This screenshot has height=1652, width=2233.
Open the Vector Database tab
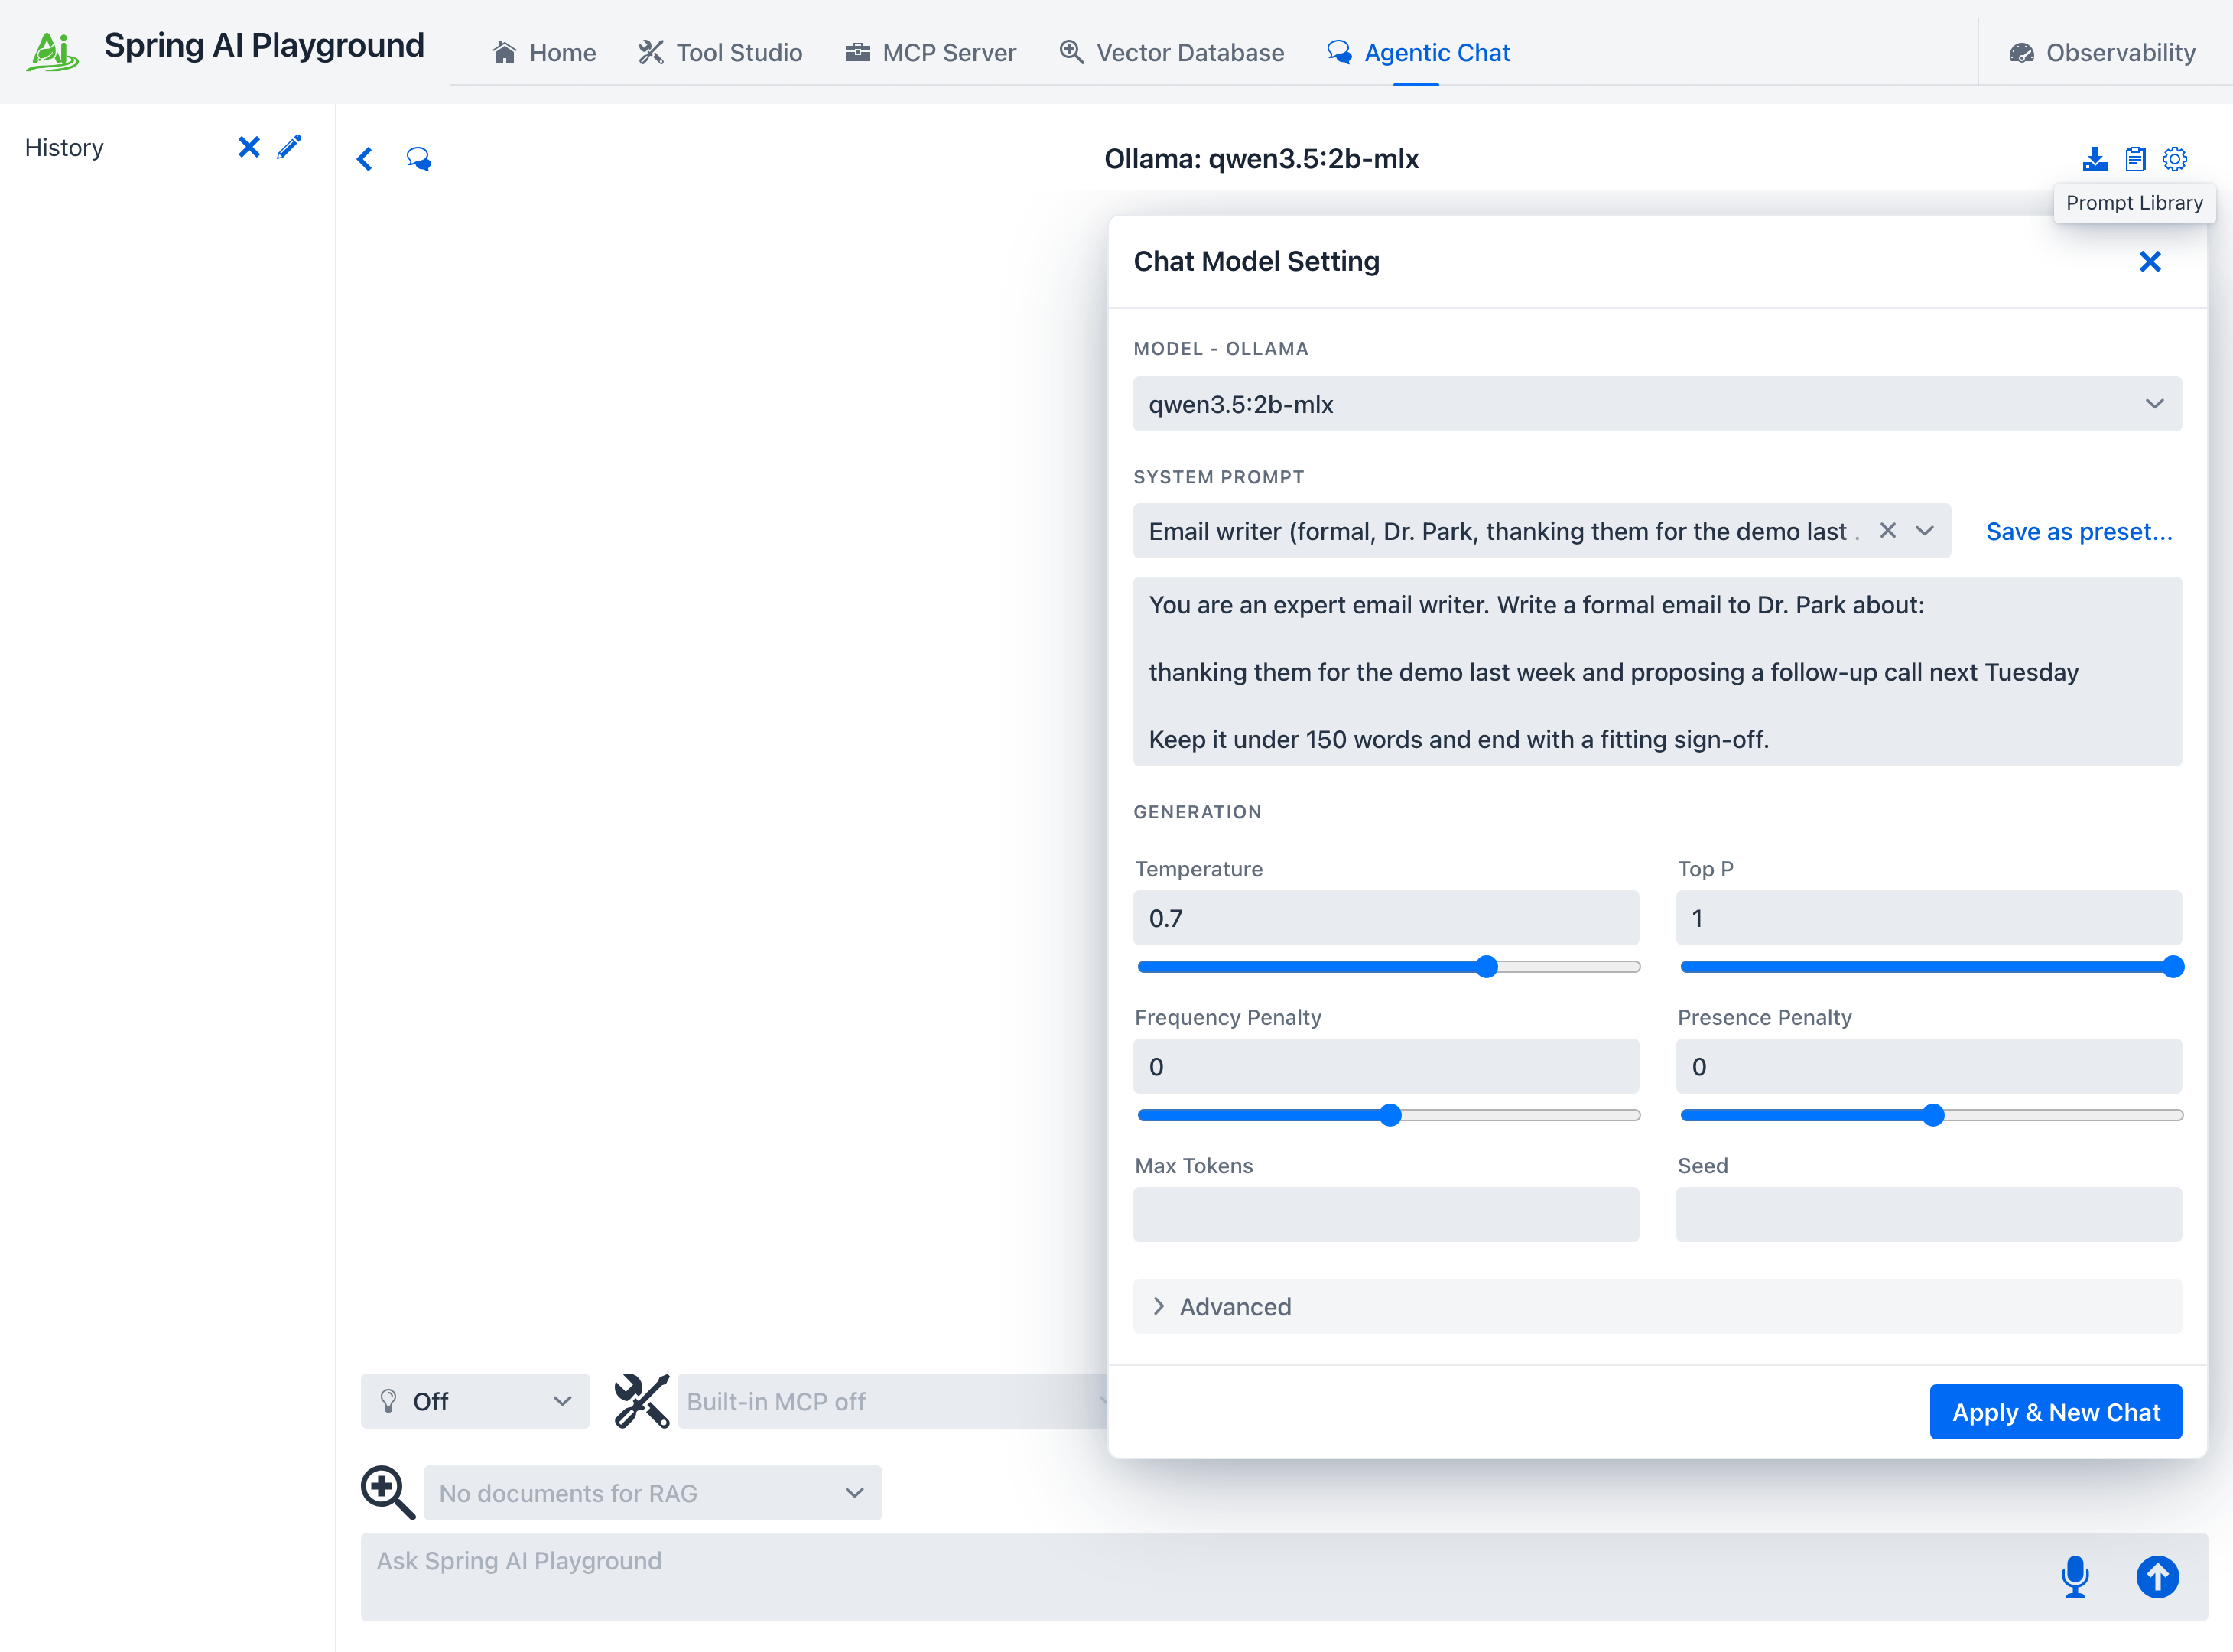[x=1172, y=52]
